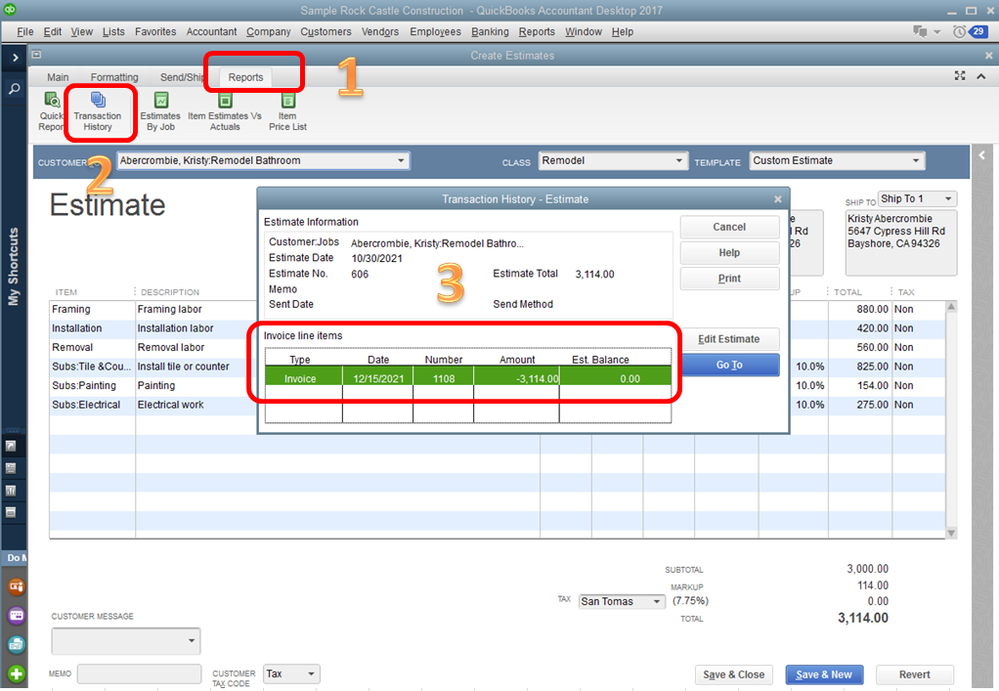999x691 pixels.
Task: Click the Go To button
Action: tap(729, 365)
